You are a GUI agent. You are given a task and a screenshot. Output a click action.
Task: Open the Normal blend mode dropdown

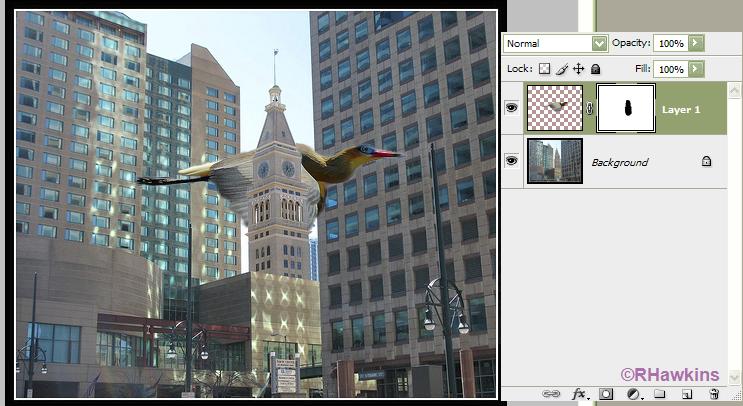pos(556,44)
